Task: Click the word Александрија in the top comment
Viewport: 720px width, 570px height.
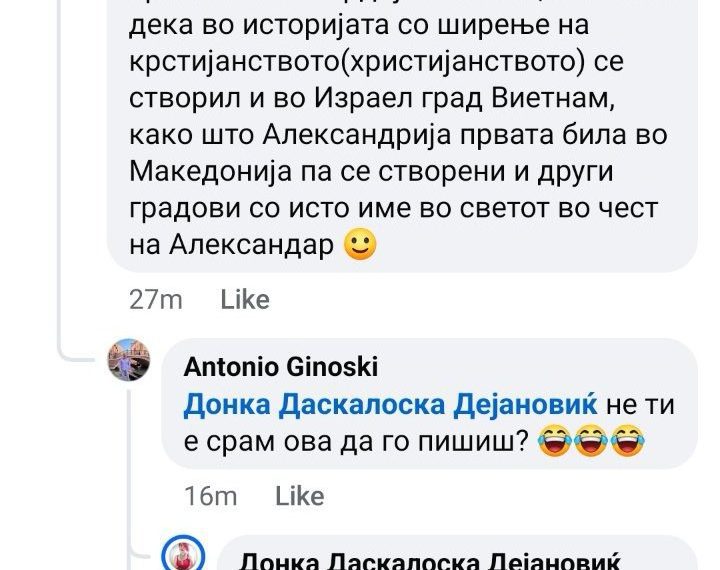Action: point(357,135)
